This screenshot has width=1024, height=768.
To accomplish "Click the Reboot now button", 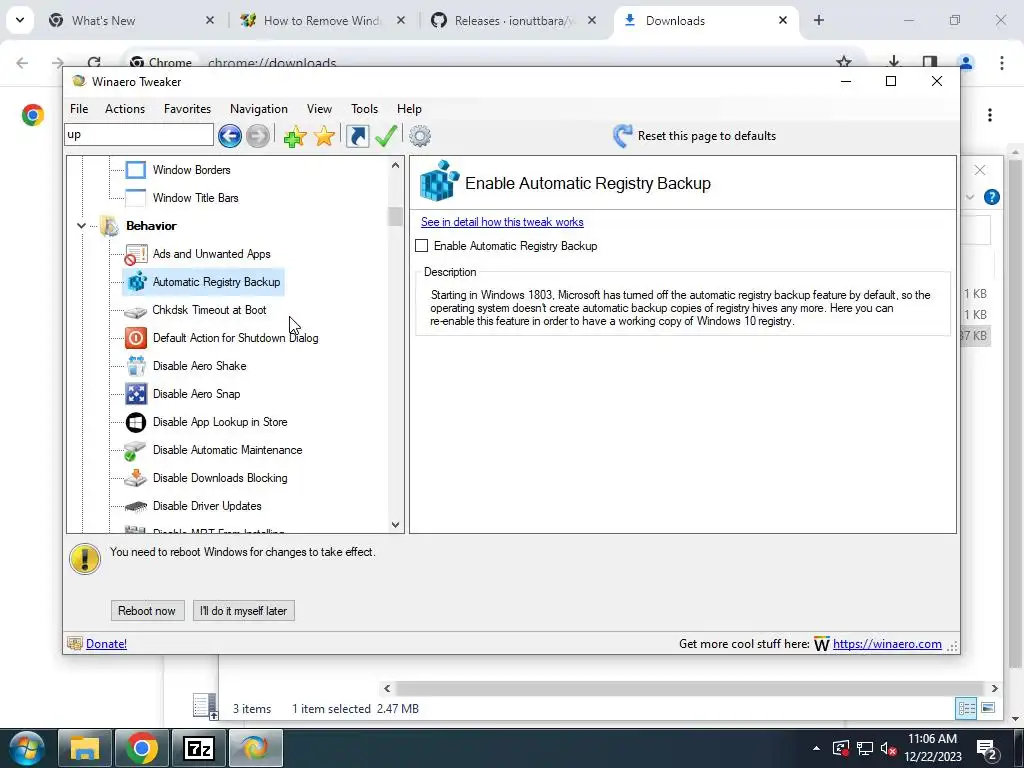I will [147, 611].
